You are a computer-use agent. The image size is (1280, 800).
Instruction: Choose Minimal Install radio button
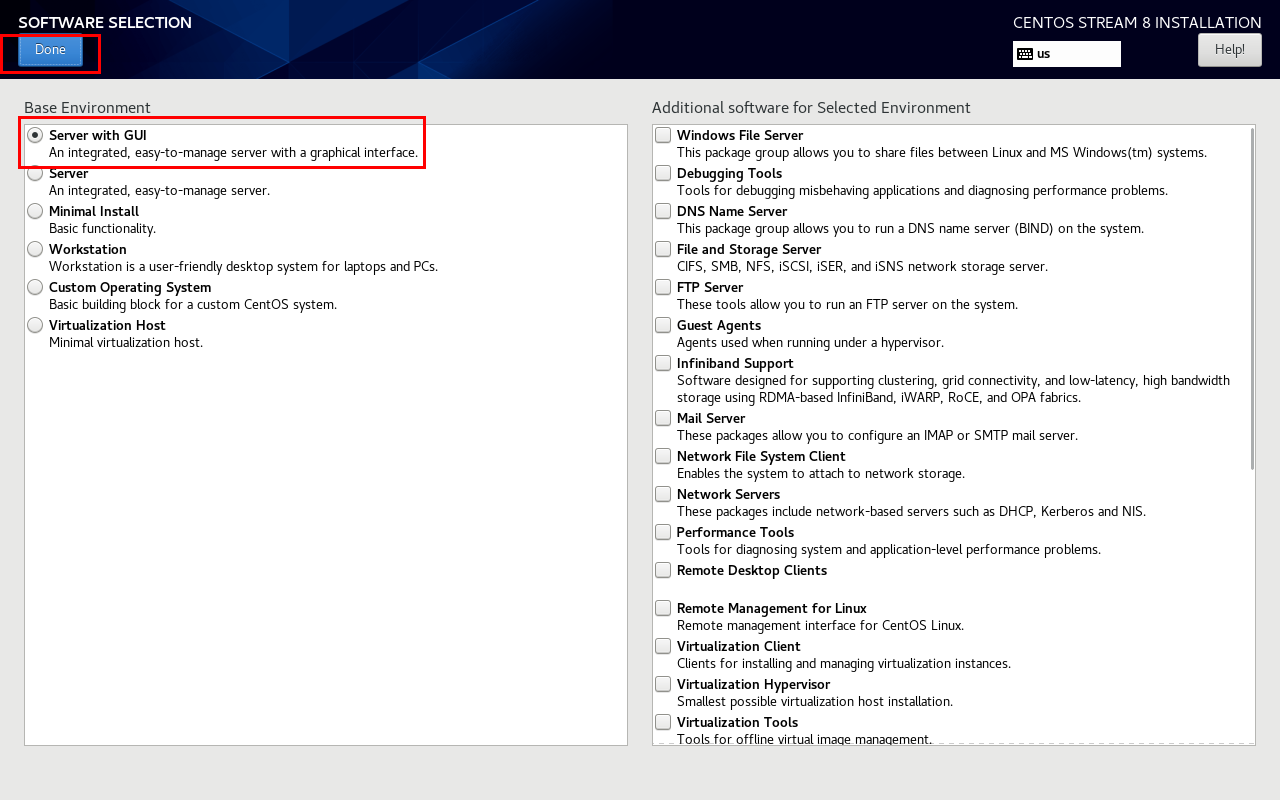point(35,211)
